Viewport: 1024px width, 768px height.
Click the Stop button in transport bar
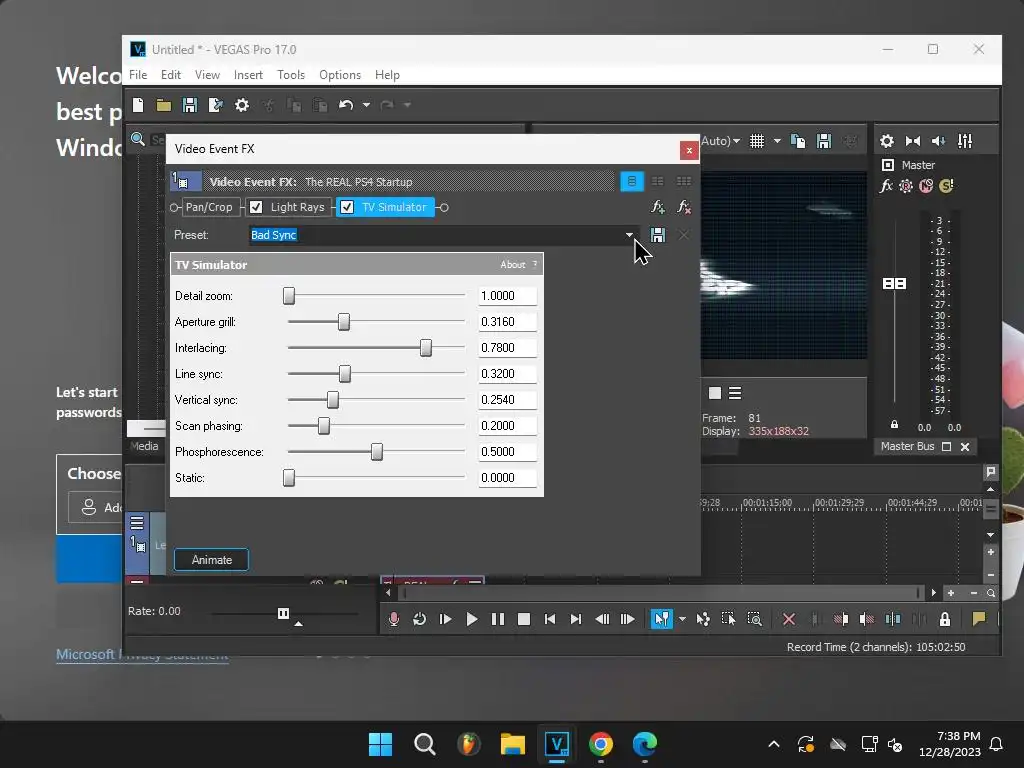524,619
